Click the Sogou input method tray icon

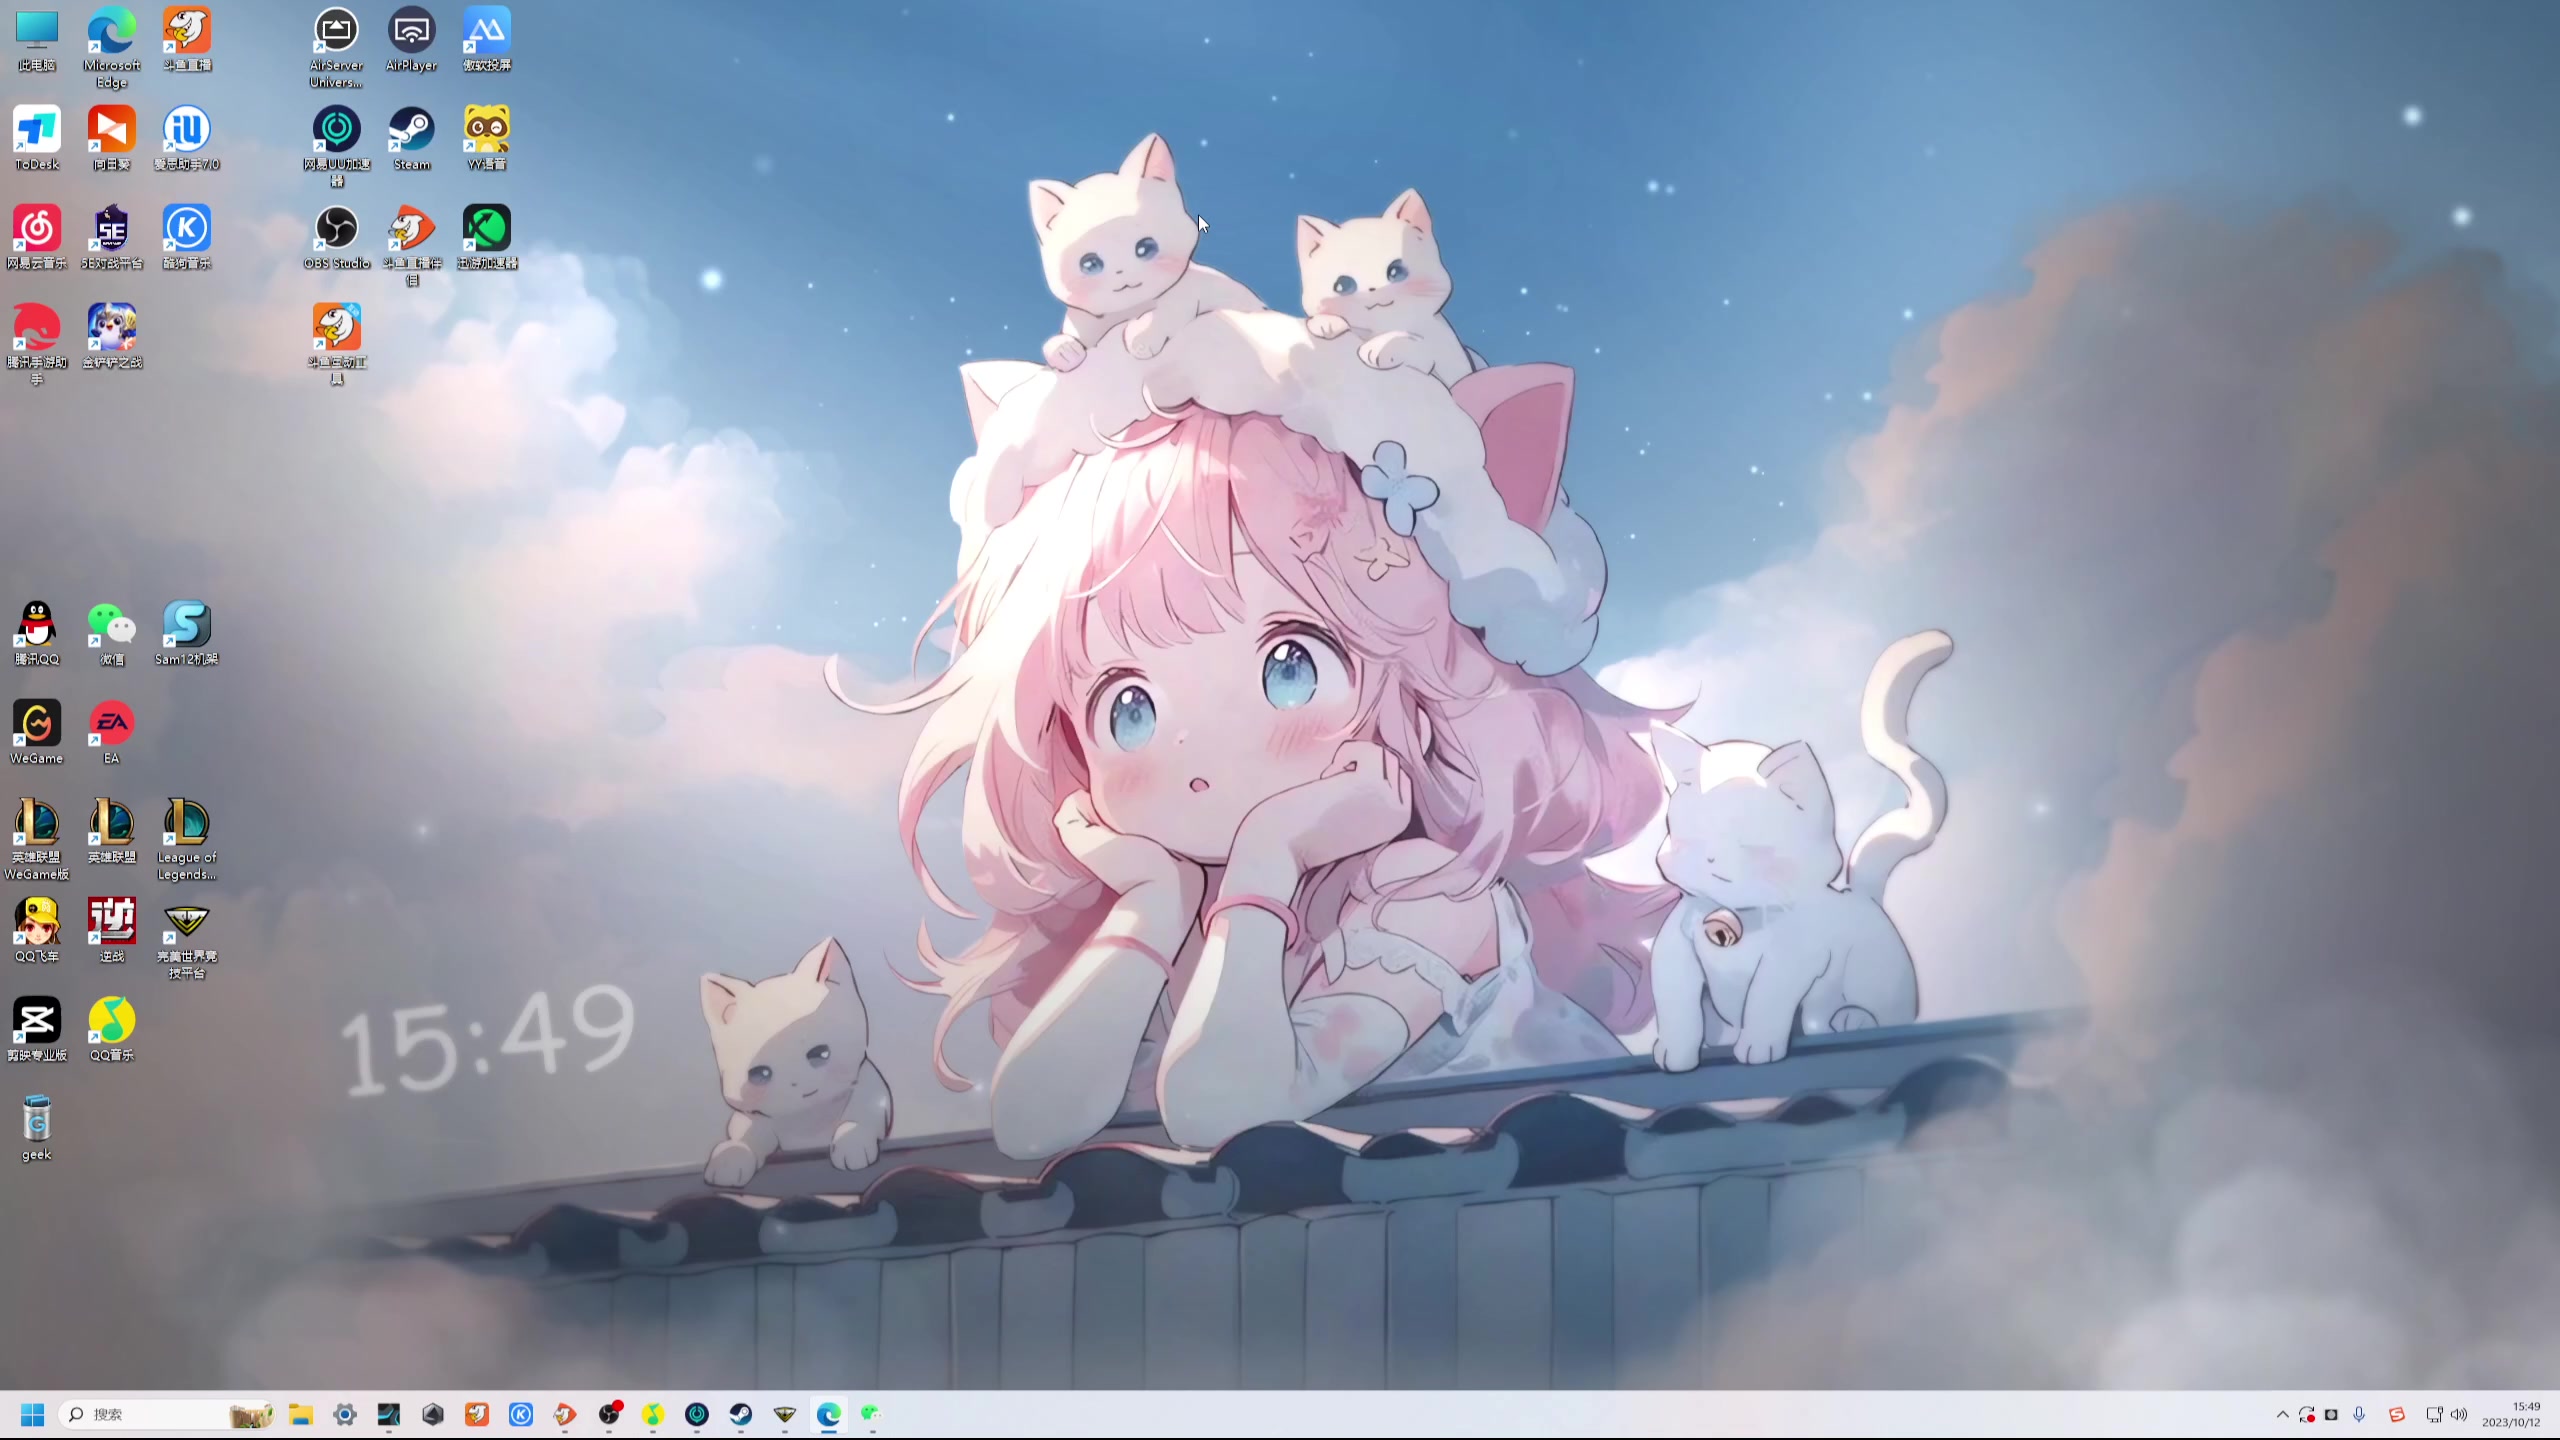2397,1414
